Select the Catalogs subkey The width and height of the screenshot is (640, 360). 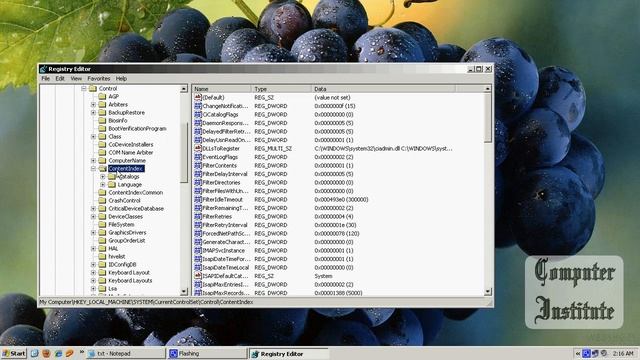tap(129, 177)
